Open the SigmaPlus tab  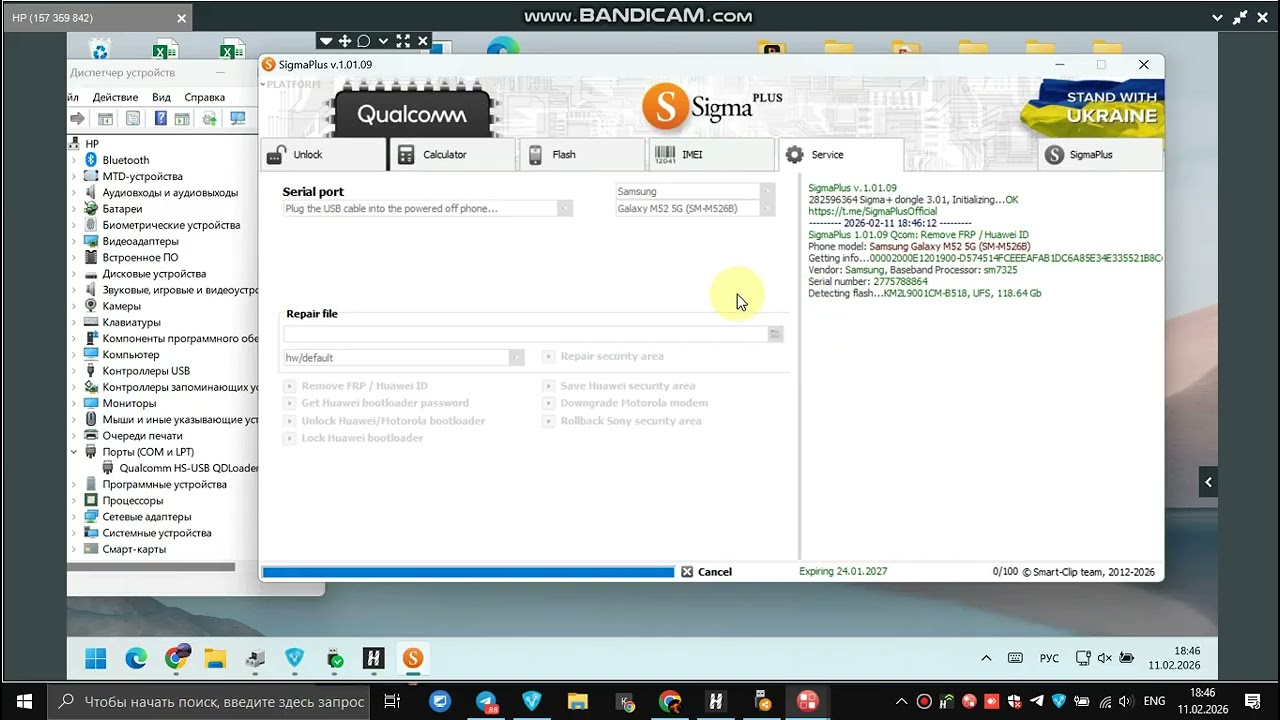pos(1100,155)
